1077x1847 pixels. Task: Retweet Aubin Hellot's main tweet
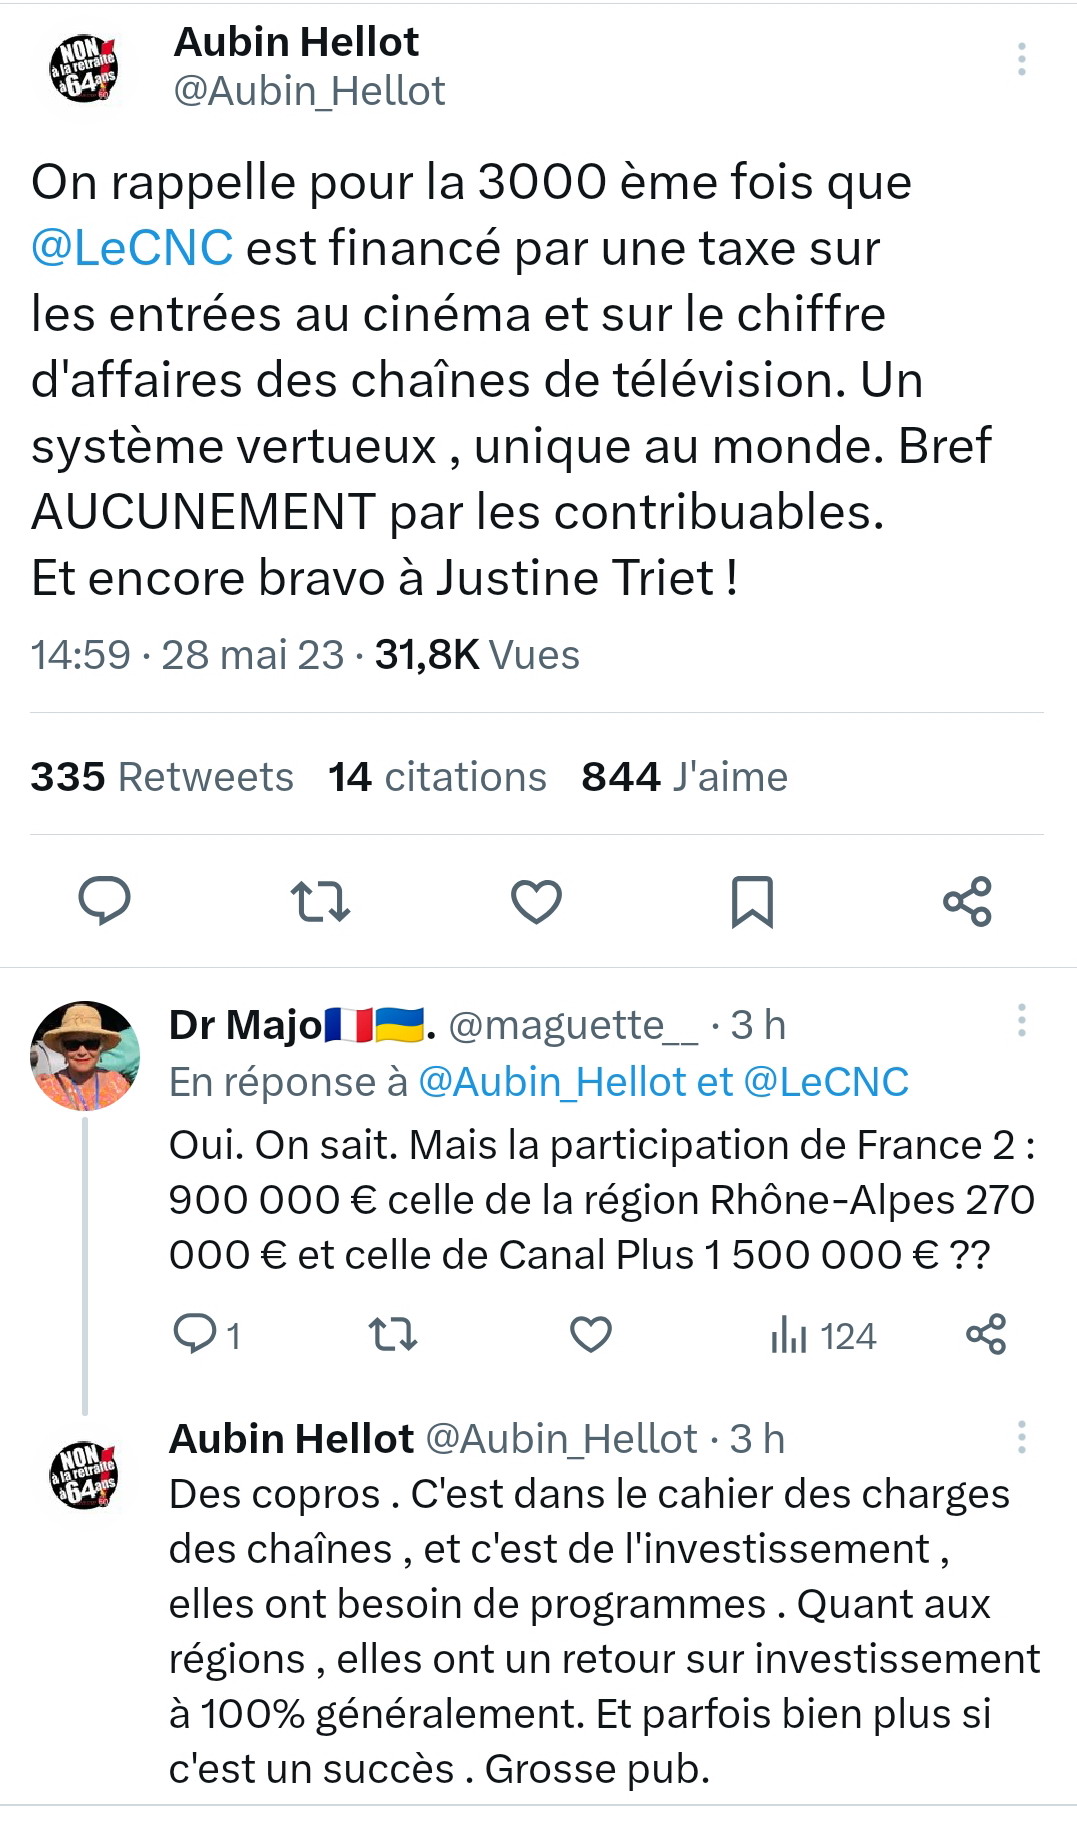[x=320, y=901]
